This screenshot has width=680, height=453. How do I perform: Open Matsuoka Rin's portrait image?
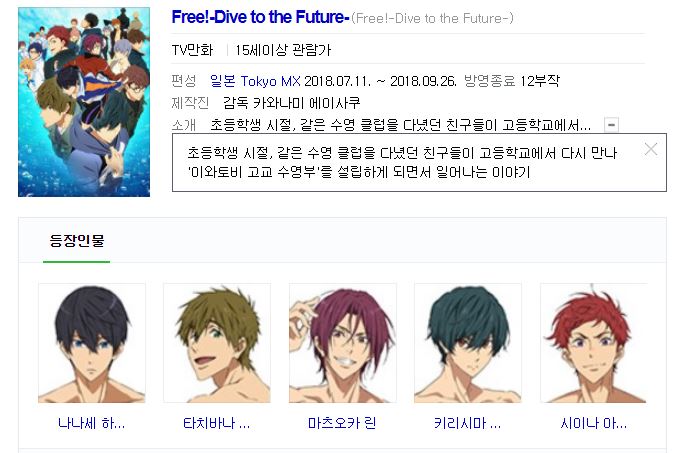[343, 343]
